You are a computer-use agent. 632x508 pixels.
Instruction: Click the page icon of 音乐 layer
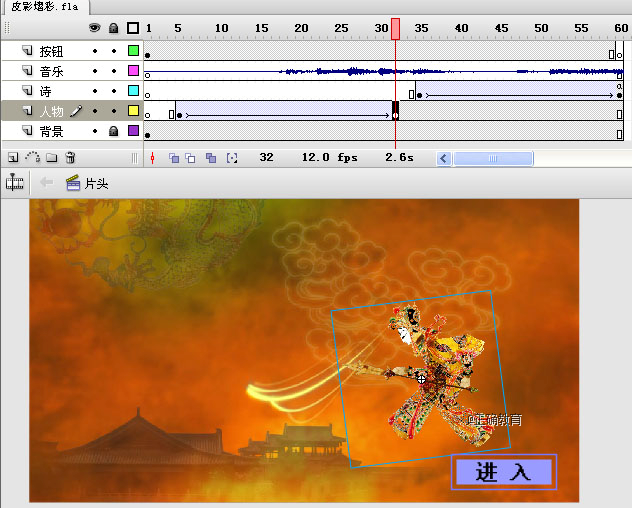(27, 70)
